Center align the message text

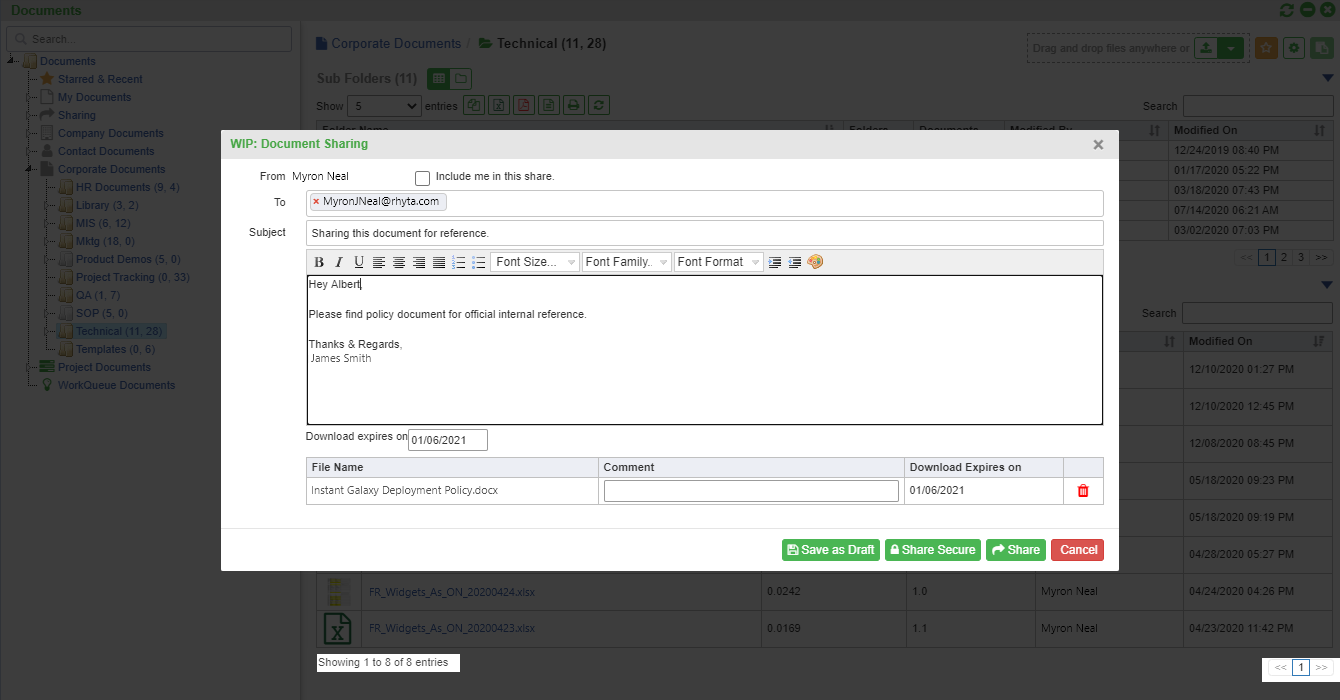[399, 262]
